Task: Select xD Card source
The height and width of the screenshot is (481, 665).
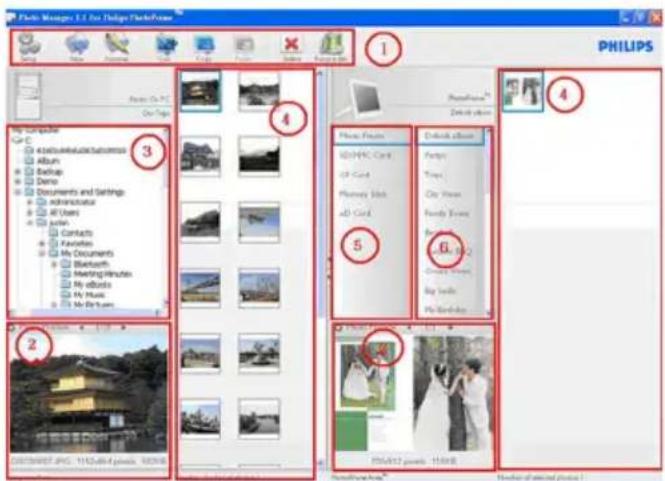Action: (x=355, y=213)
